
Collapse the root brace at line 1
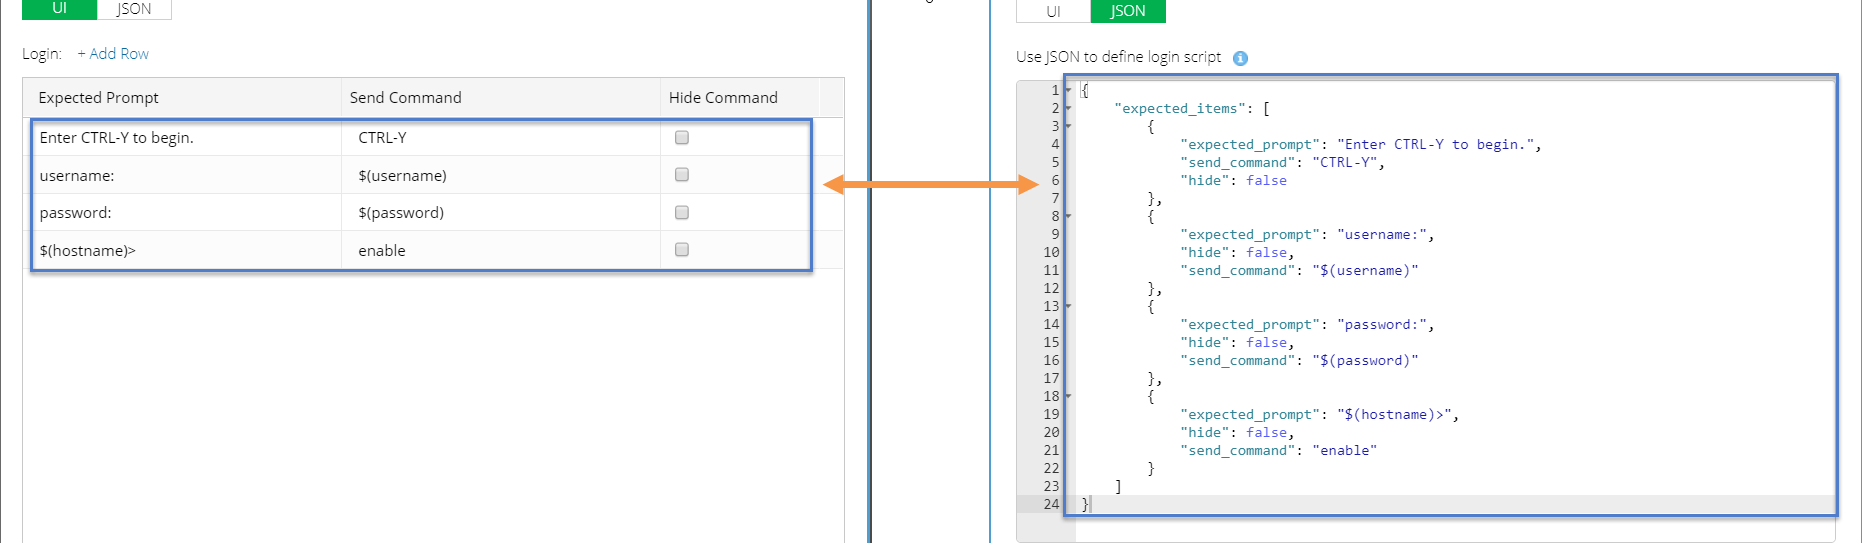click(1068, 90)
